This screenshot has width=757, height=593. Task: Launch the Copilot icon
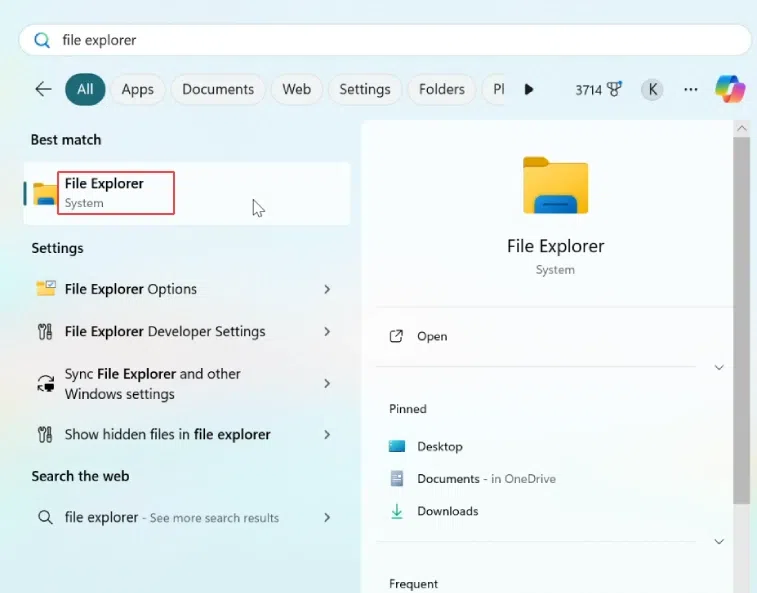(730, 89)
